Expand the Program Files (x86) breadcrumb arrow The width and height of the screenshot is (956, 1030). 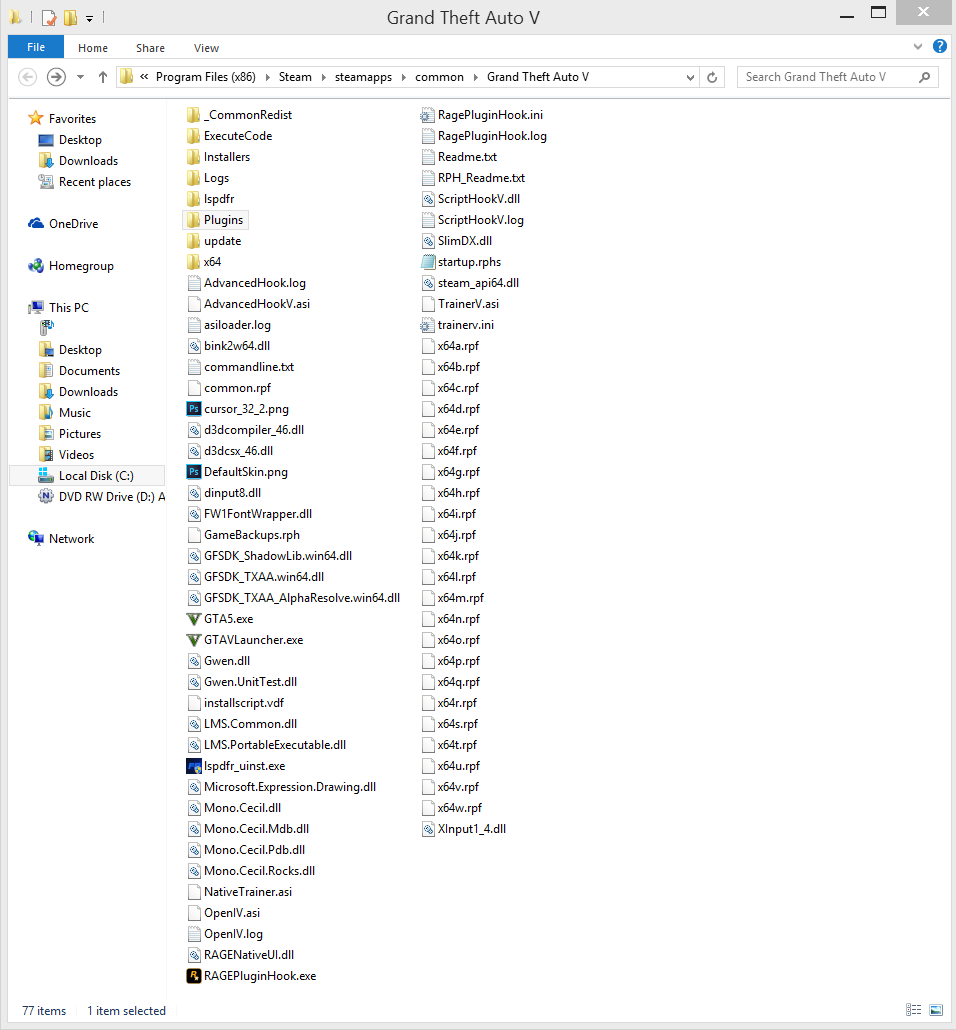[267, 77]
